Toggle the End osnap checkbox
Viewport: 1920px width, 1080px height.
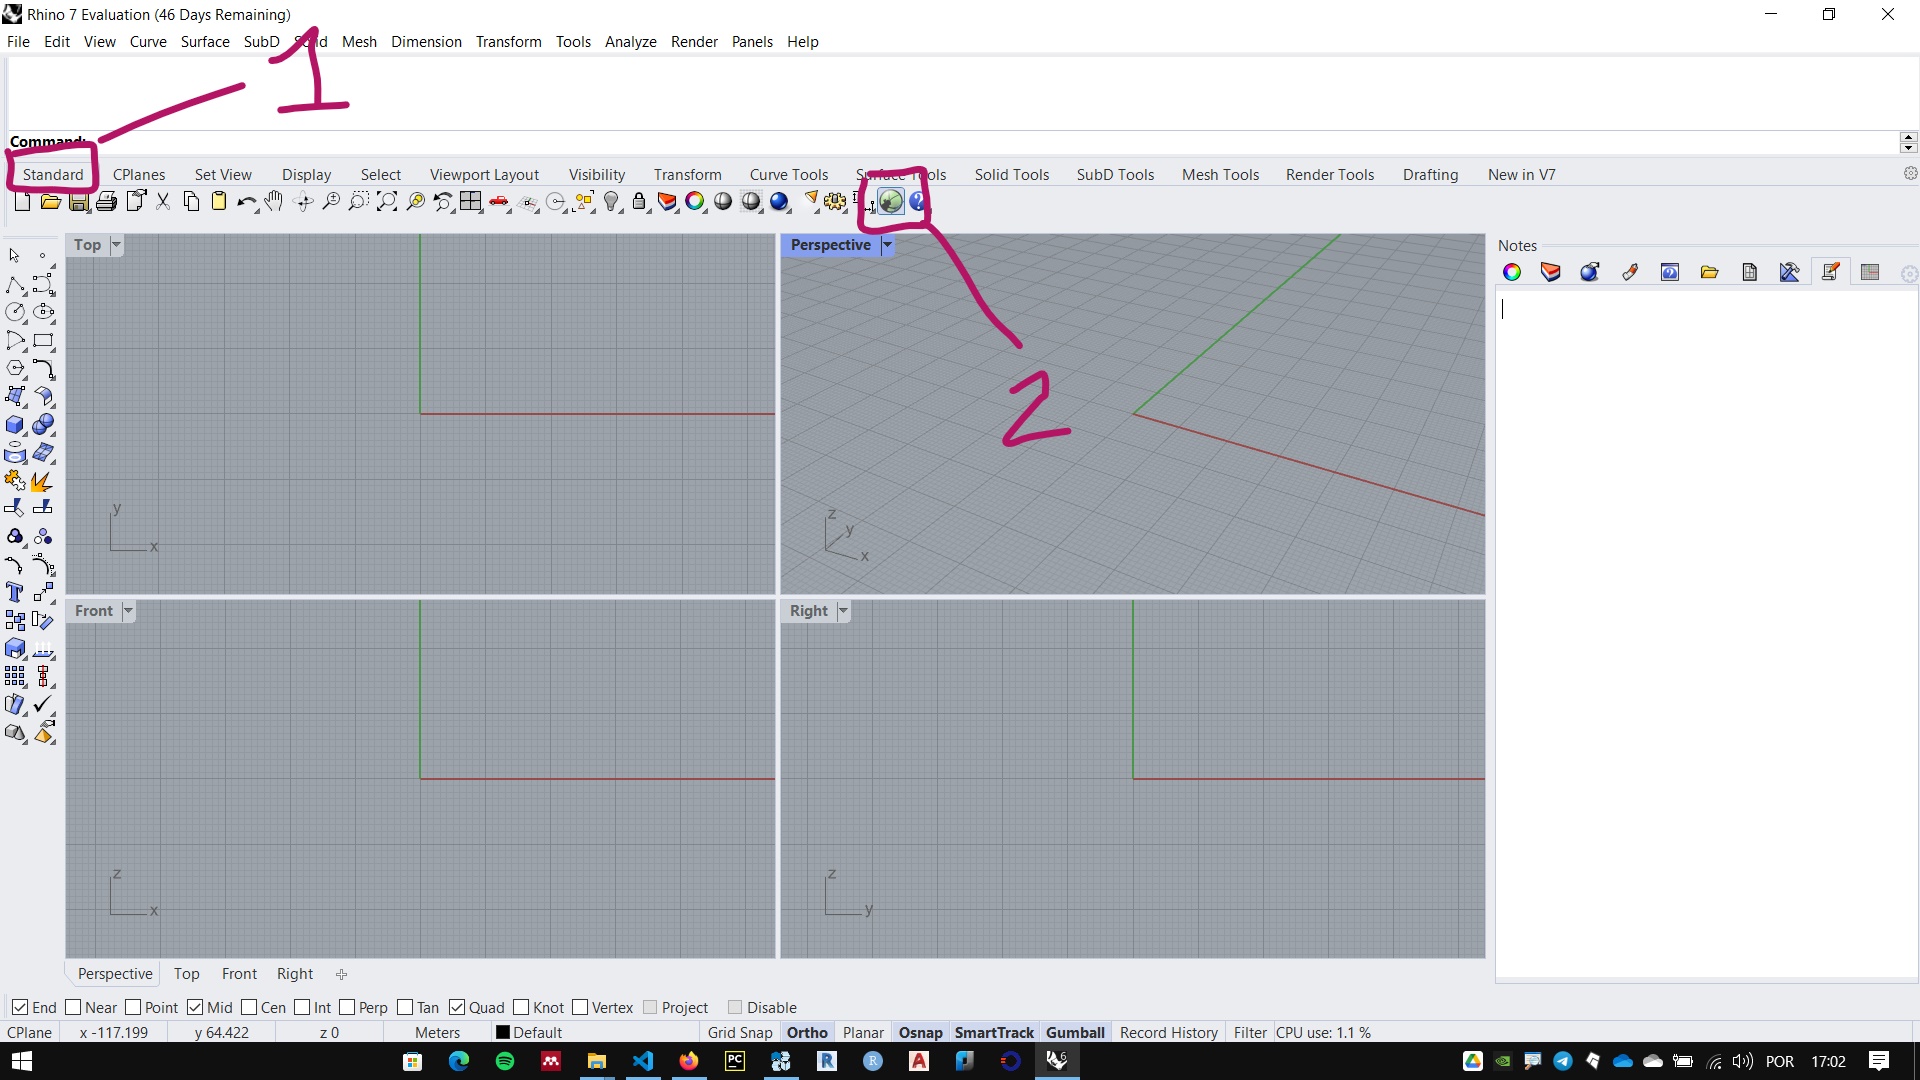pos(20,1007)
